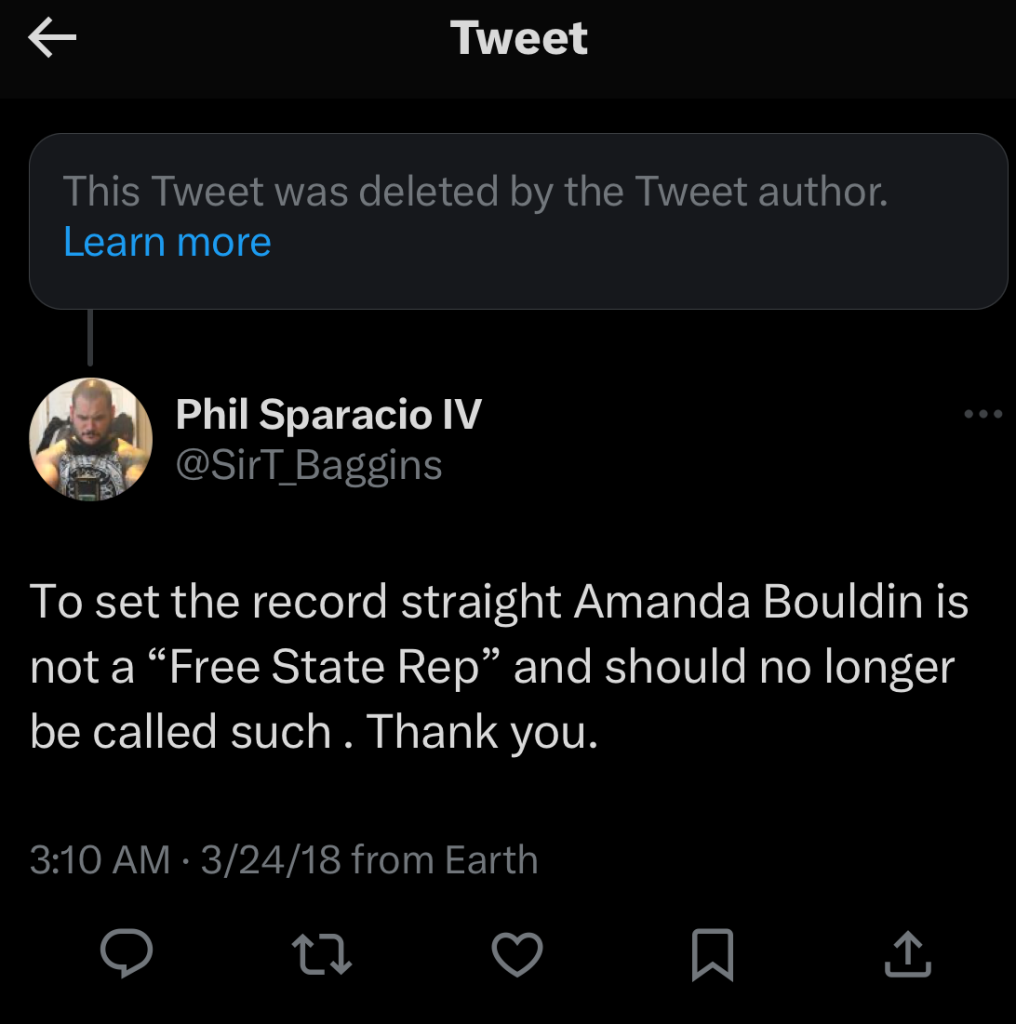This screenshot has height=1024, width=1016.
Task: Tap the back arrow in the header
Action: [53, 39]
